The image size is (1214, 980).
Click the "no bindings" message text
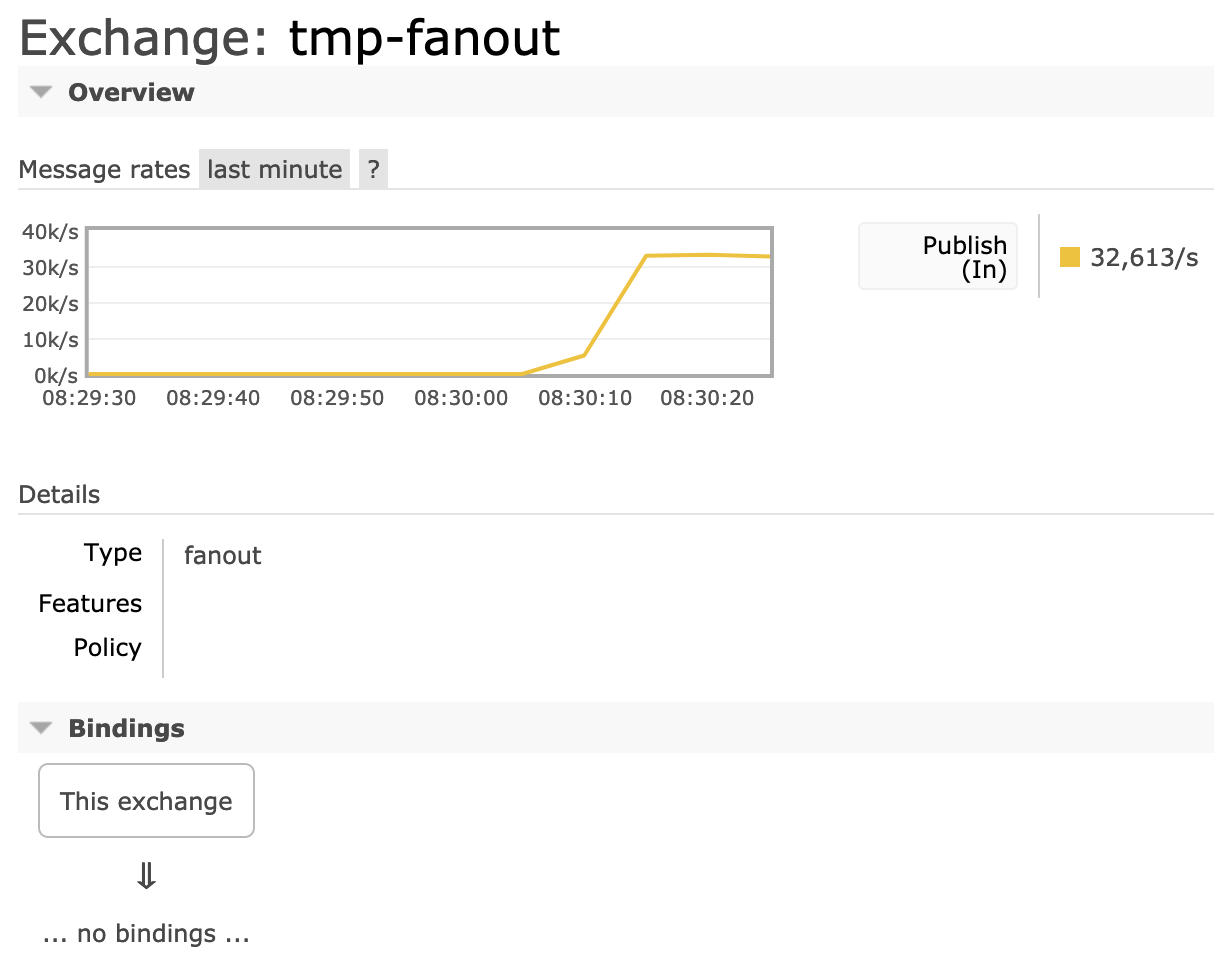[146, 934]
